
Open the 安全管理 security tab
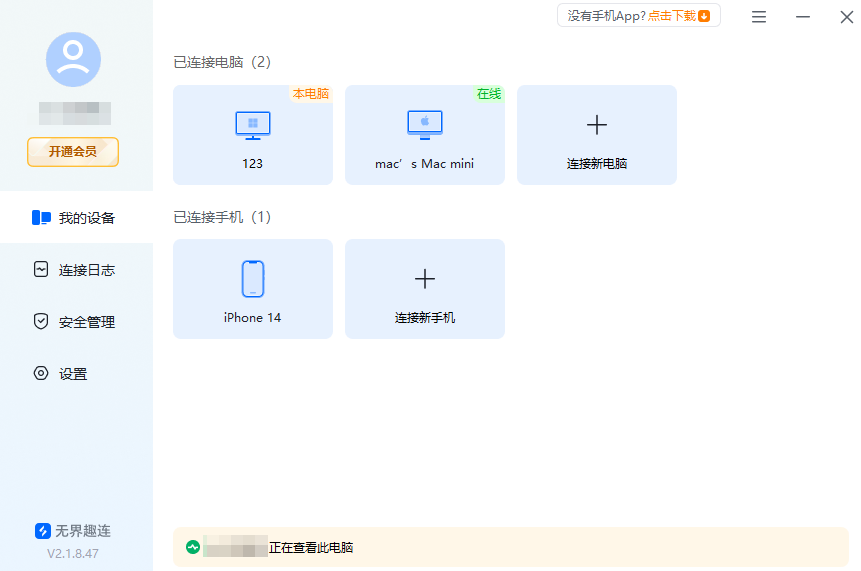click(x=76, y=322)
